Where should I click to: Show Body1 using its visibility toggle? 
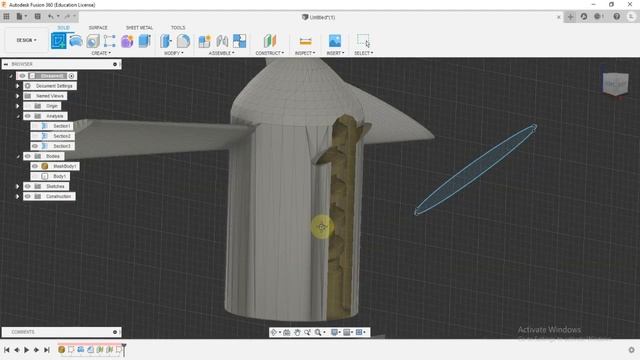pyautogui.click(x=35, y=176)
